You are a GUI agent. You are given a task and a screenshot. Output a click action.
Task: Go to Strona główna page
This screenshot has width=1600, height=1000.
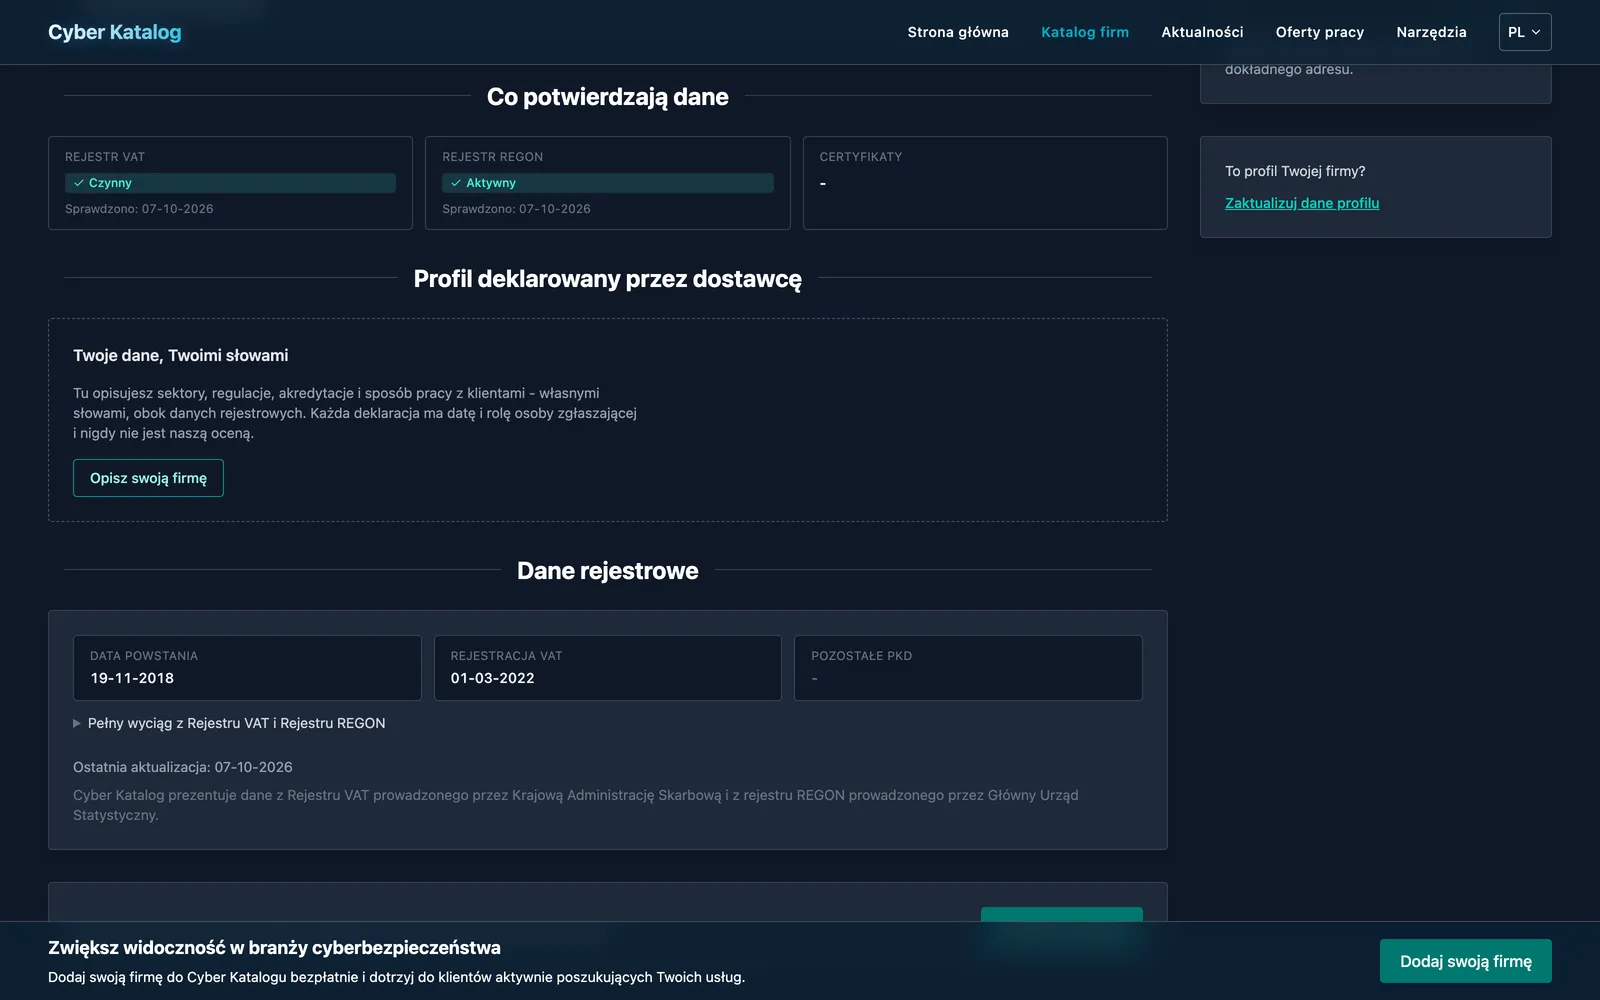click(x=958, y=32)
